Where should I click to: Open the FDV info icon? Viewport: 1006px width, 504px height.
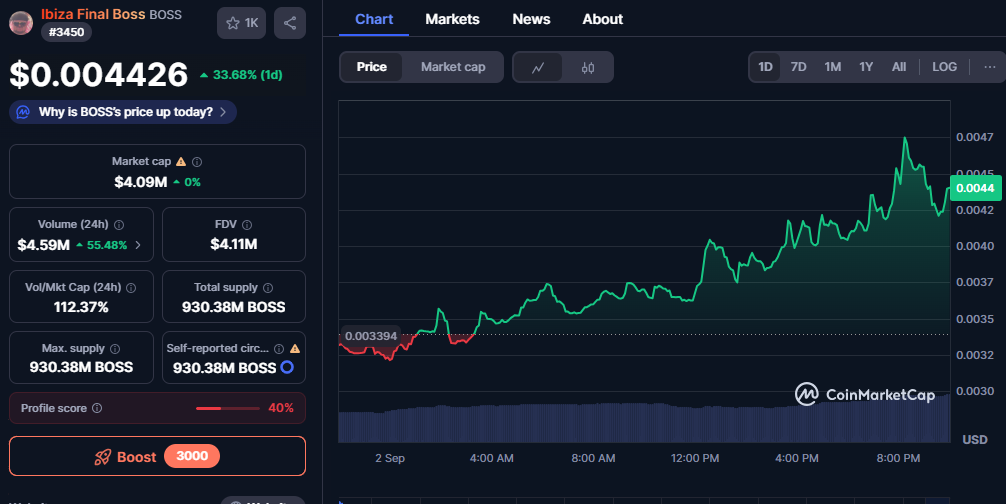[247, 225]
